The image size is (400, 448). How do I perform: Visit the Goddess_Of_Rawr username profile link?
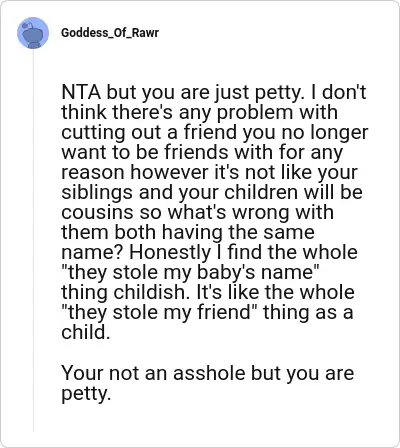110,33
